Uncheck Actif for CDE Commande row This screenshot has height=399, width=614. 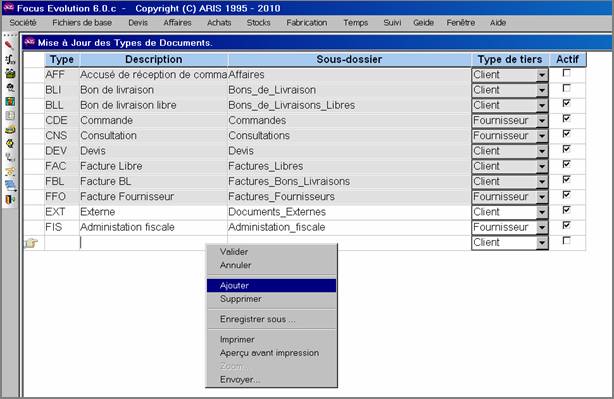coord(566,118)
